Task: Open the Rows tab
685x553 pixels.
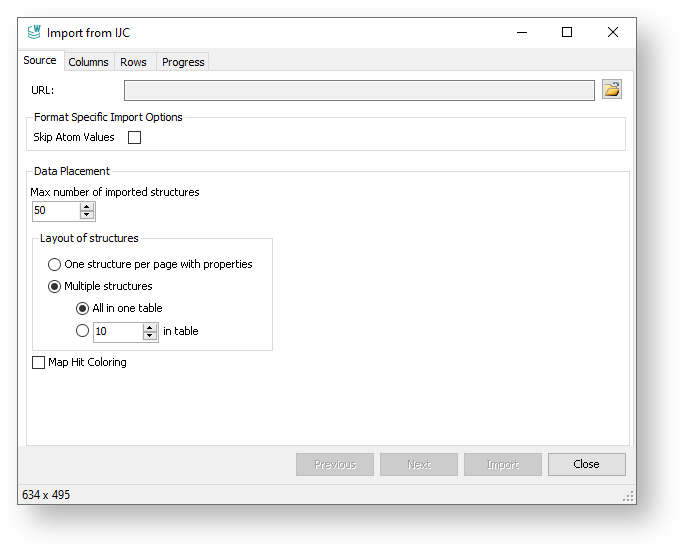Action: point(133,62)
